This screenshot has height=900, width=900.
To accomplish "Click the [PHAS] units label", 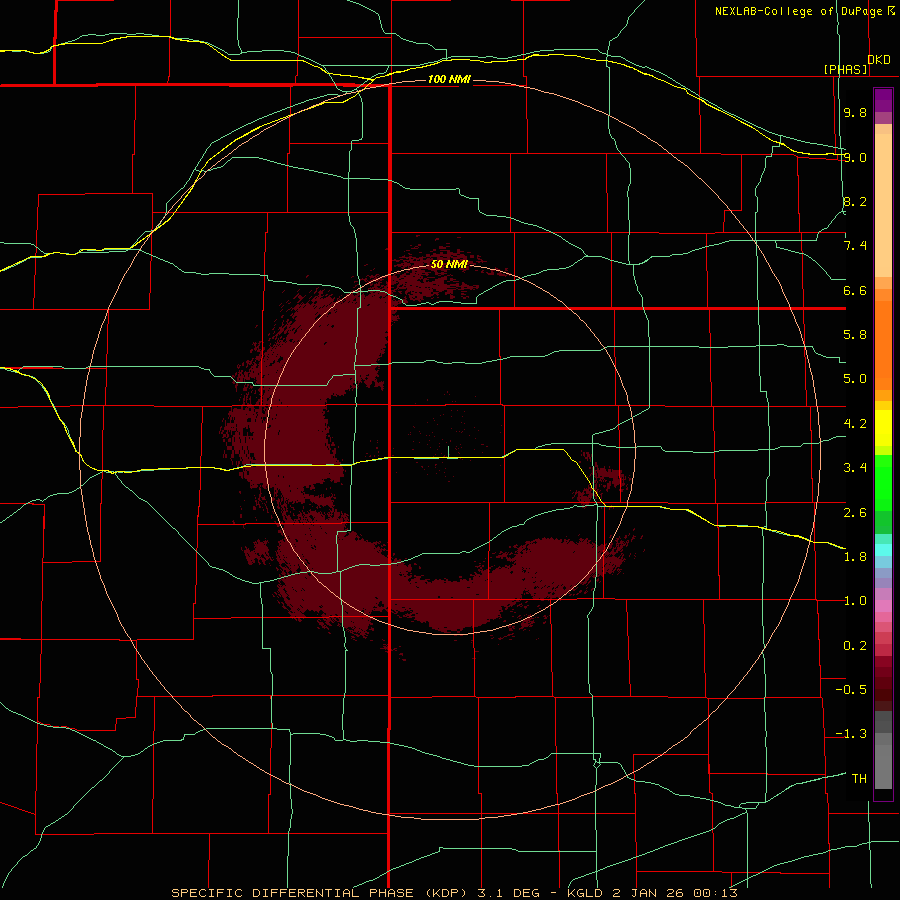I will click(845, 69).
